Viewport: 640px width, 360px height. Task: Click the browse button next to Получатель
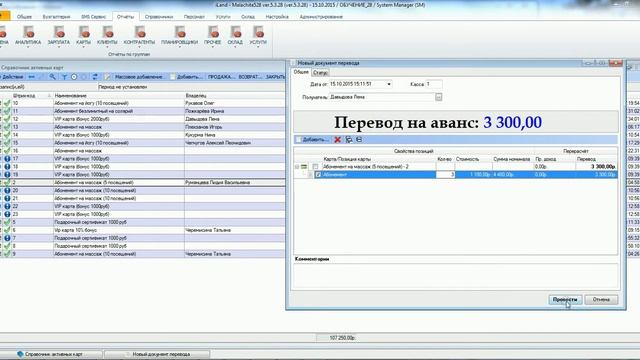pyautogui.click(x=438, y=97)
